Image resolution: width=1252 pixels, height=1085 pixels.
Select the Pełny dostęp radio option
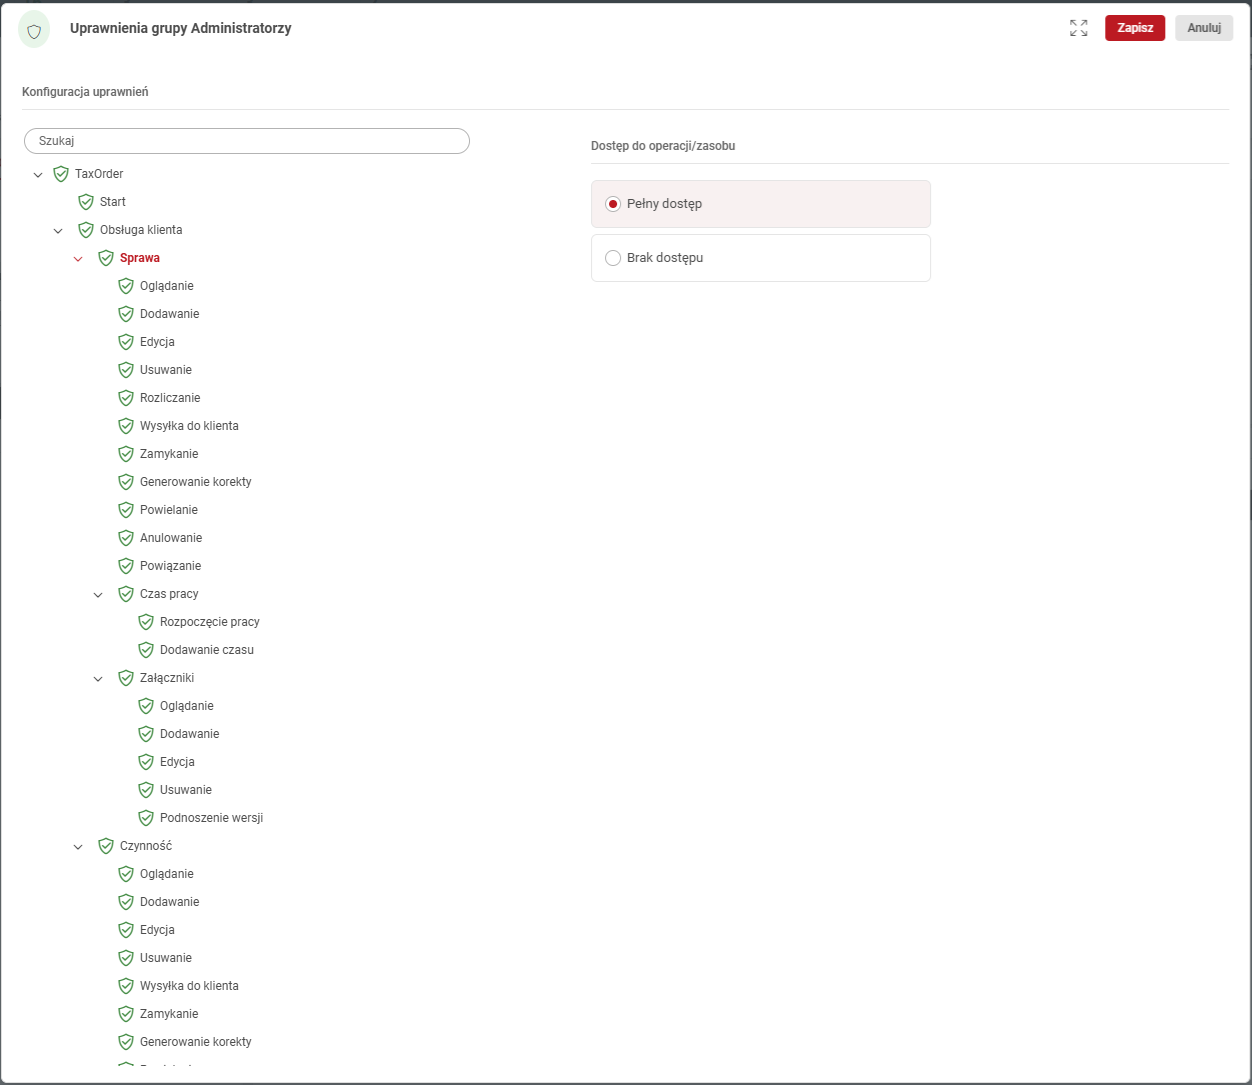coord(613,204)
